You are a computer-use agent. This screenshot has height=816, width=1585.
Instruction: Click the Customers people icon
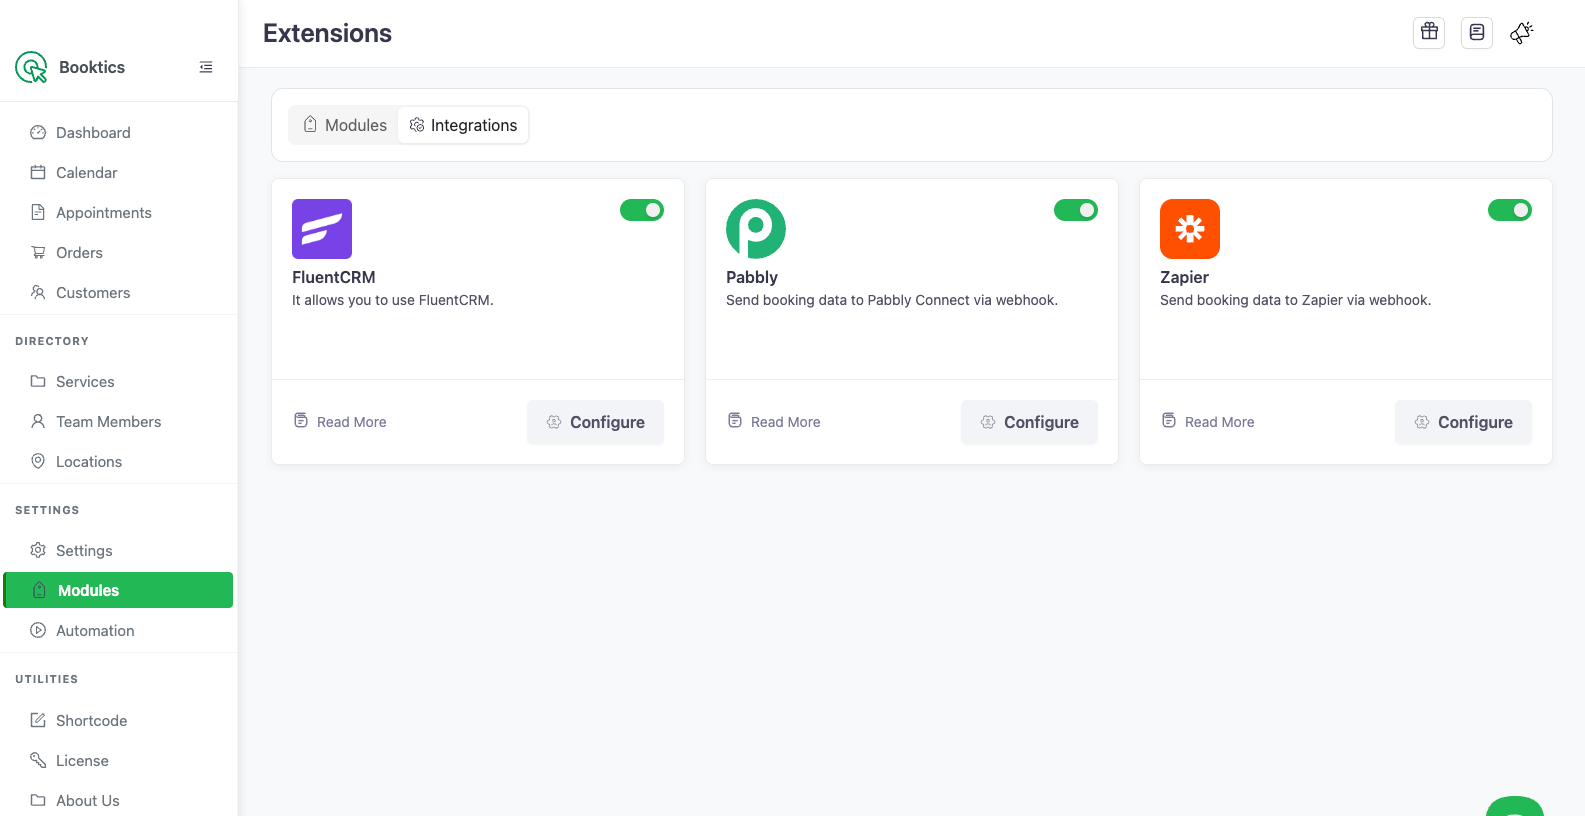click(x=38, y=292)
